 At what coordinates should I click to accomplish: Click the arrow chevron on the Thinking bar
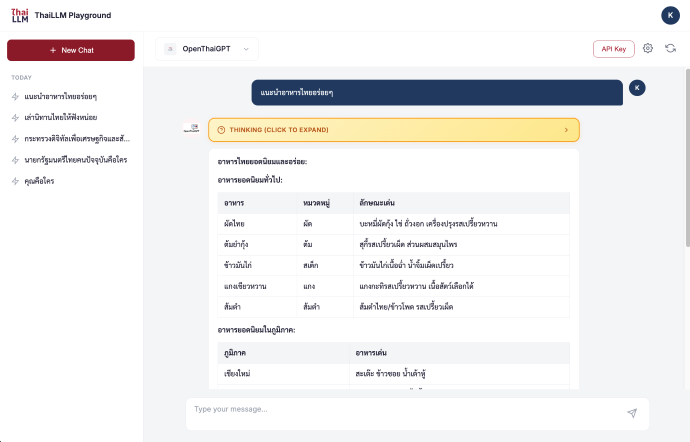566,130
